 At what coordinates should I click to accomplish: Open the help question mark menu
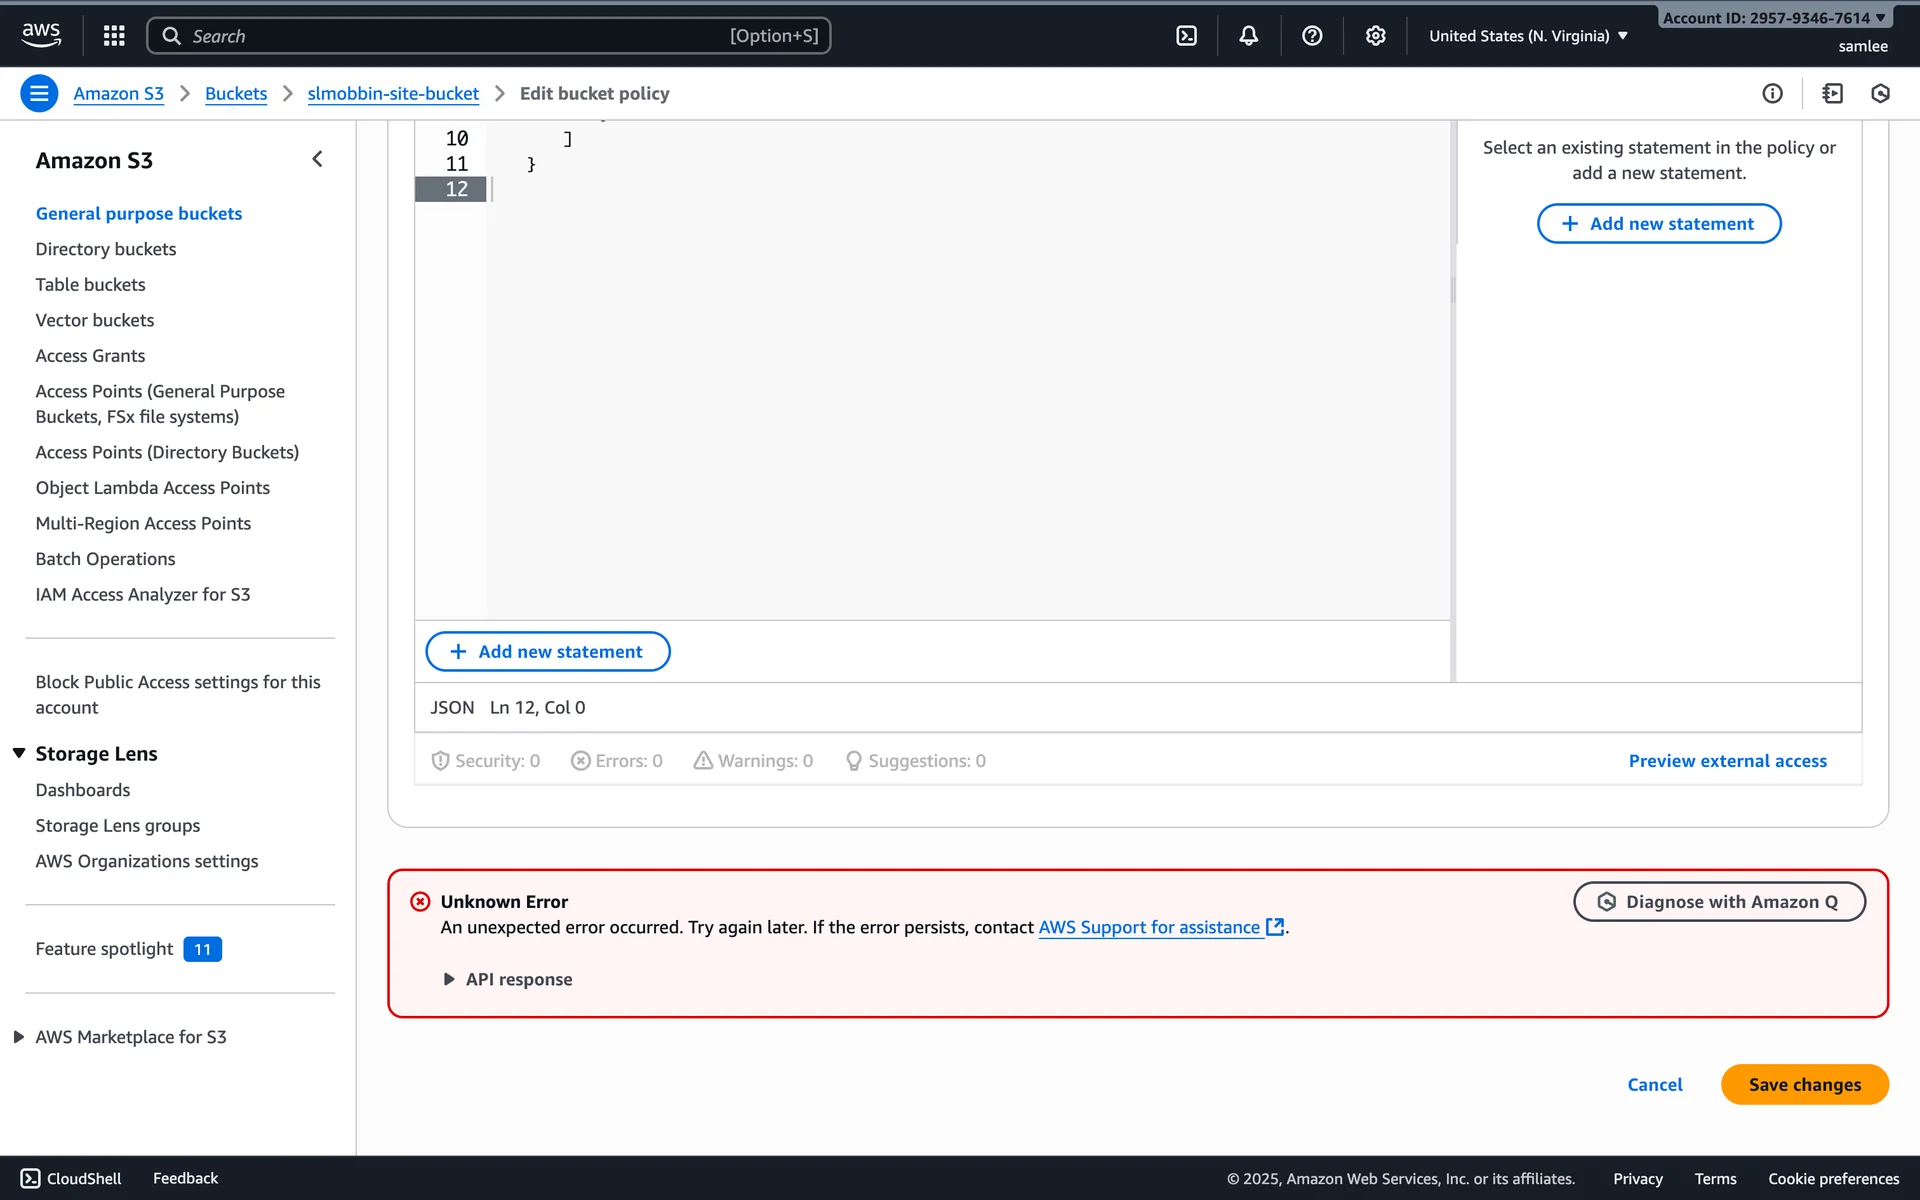[x=1312, y=36]
